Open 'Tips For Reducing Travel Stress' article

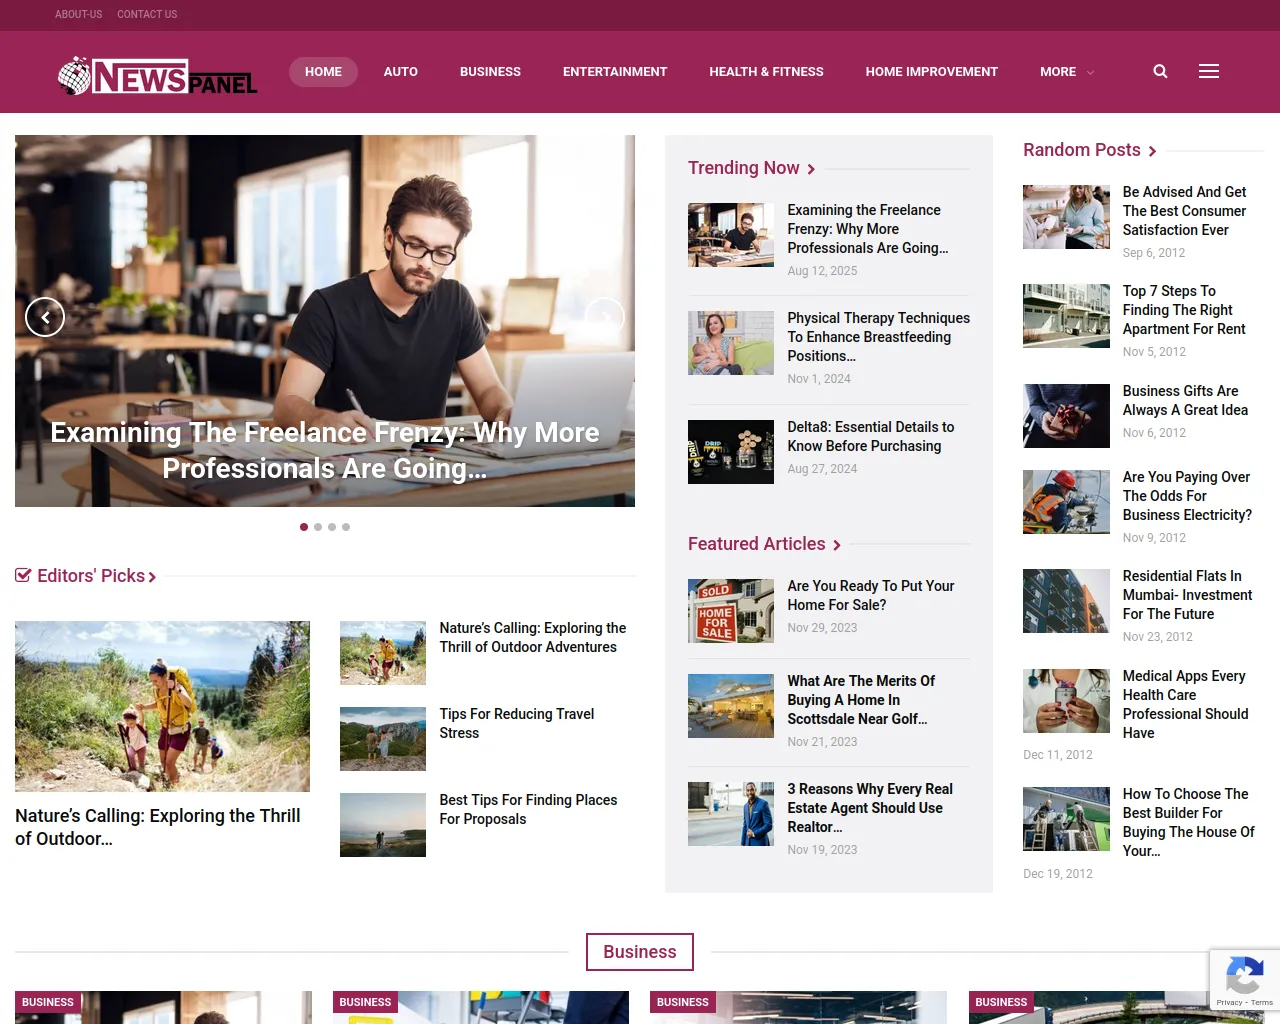(517, 724)
